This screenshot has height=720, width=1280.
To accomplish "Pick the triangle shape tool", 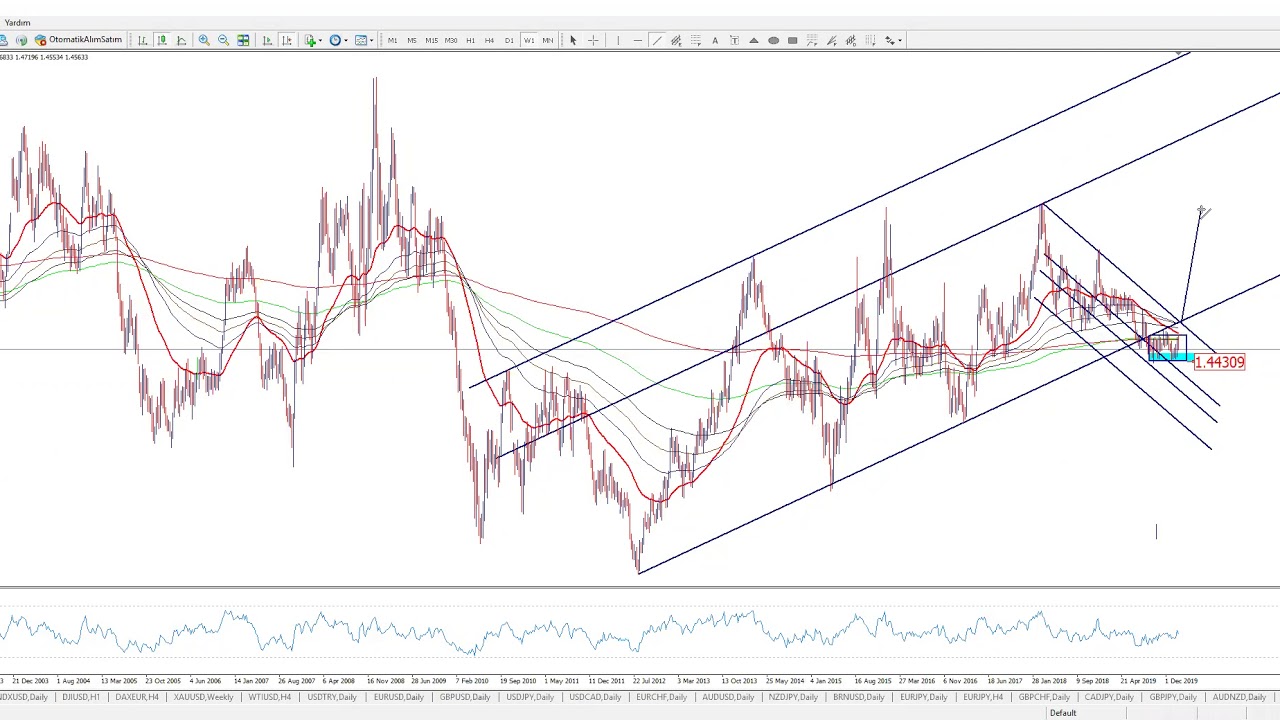I will pos(754,40).
